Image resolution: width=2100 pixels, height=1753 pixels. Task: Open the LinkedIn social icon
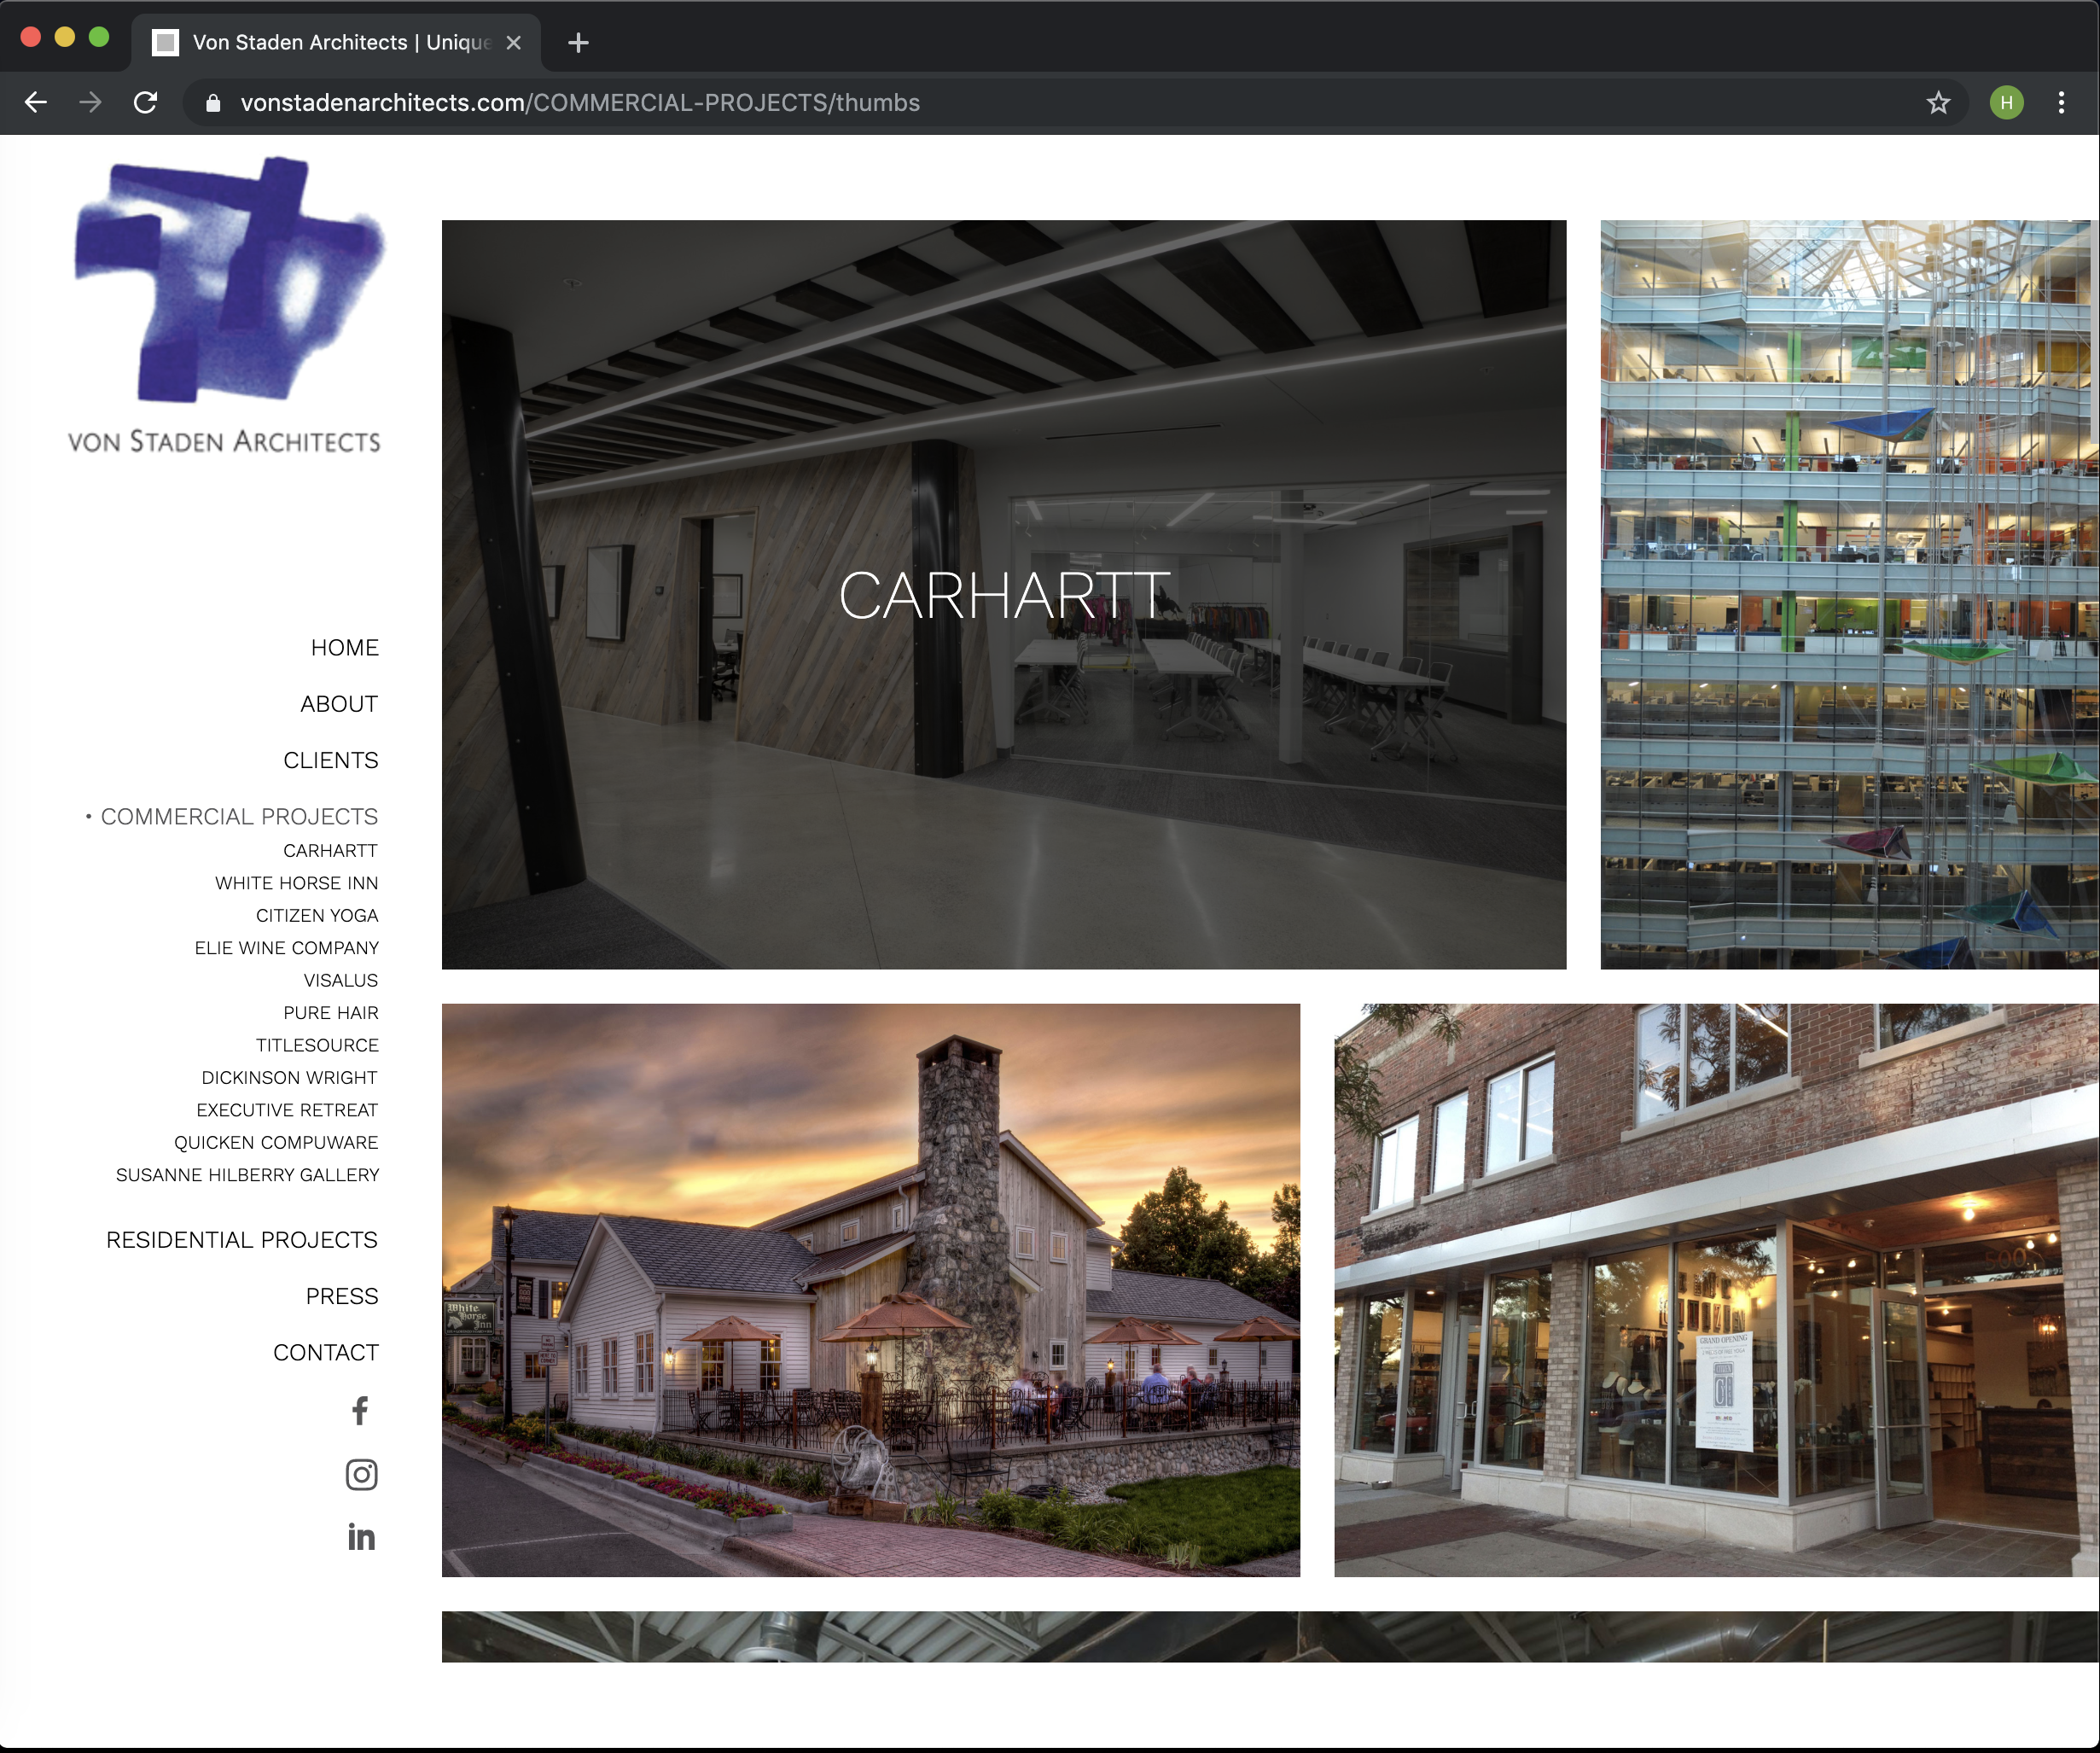[x=361, y=1537]
